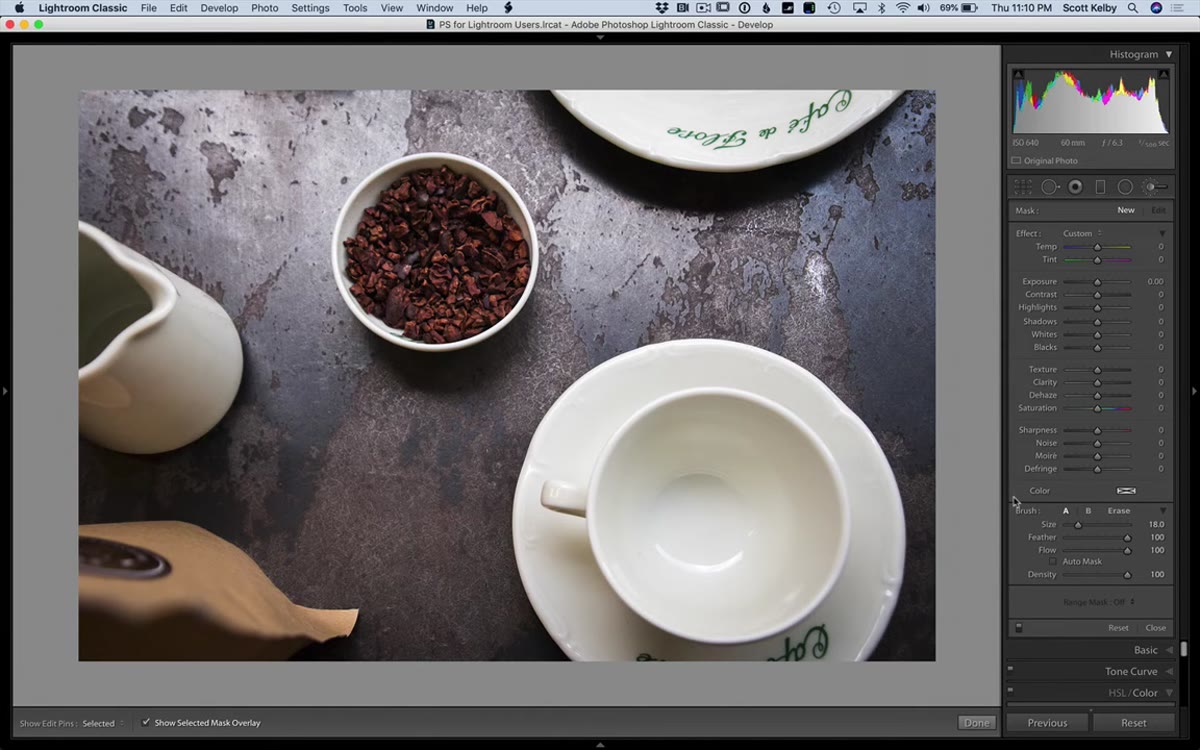Open the battery status menu
The height and width of the screenshot is (750, 1200).
(x=971, y=8)
